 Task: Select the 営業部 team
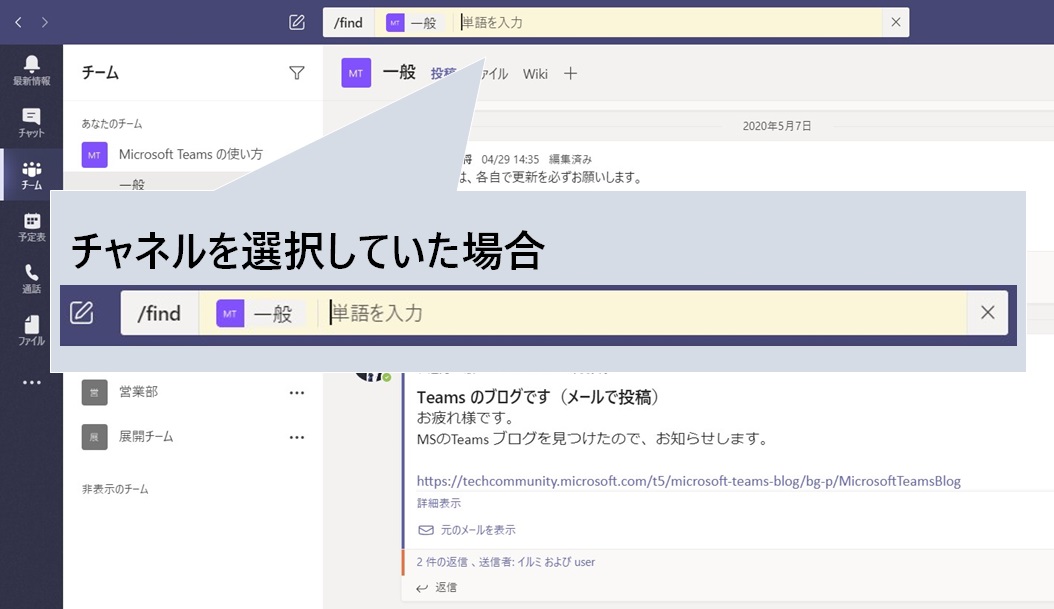pyautogui.click(x=138, y=392)
